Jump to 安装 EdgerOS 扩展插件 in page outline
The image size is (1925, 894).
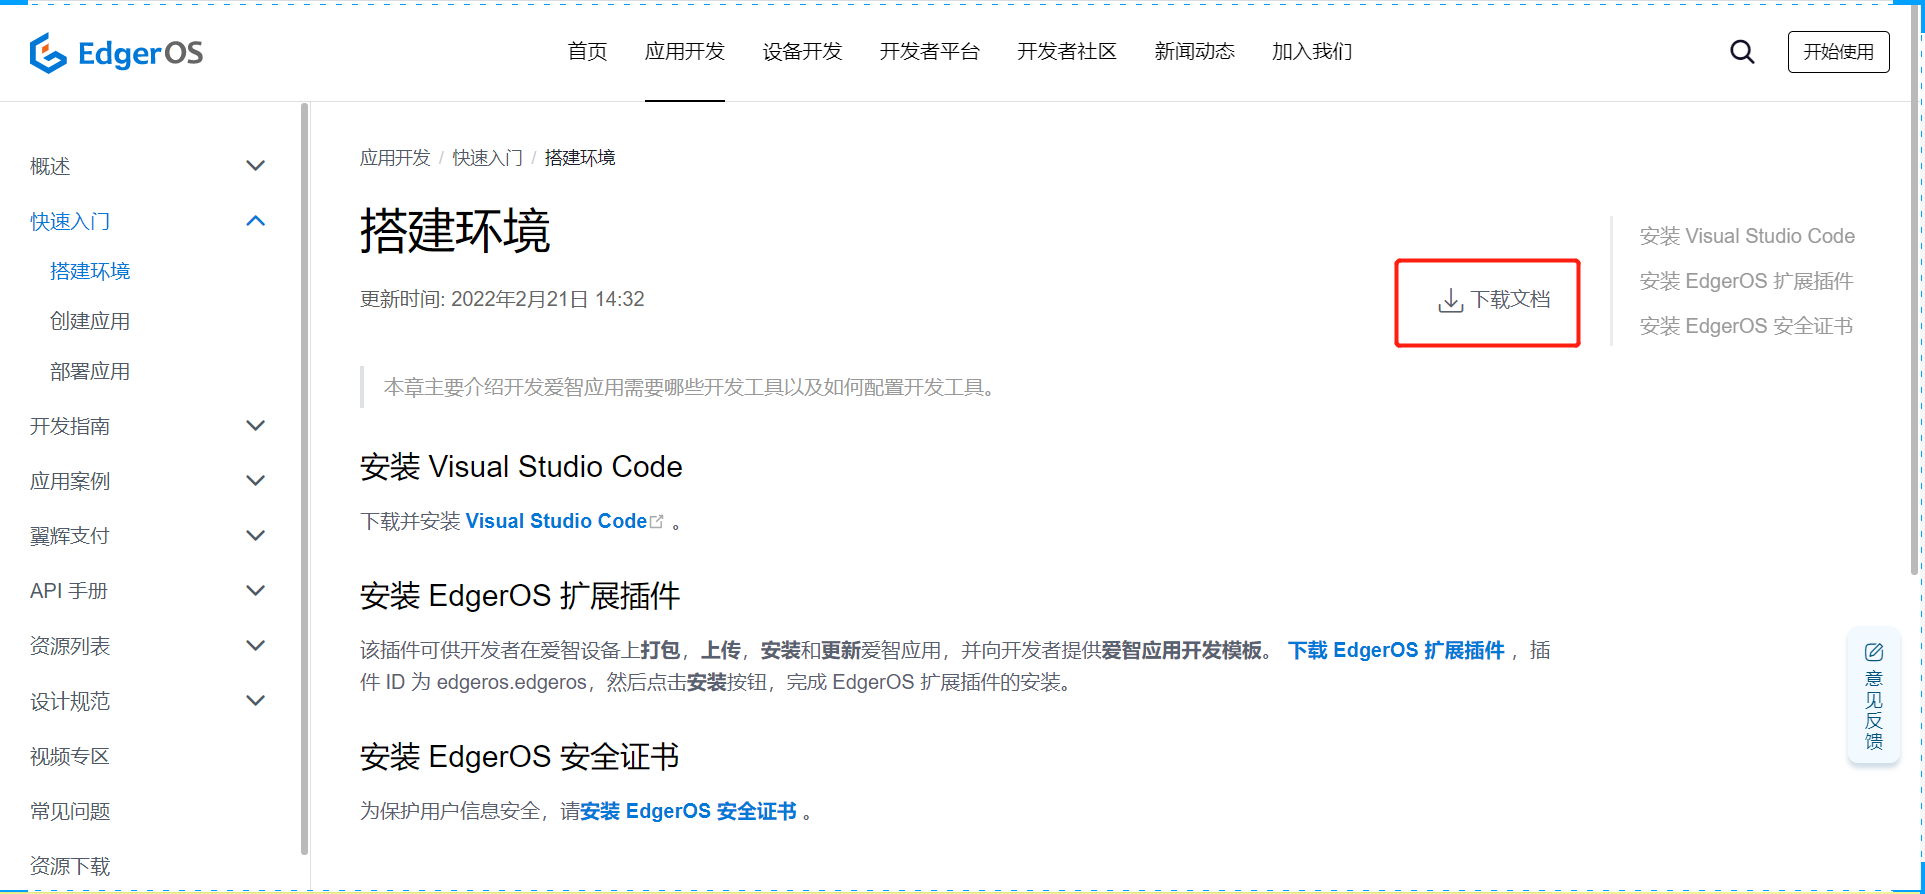pyautogui.click(x=1746, y=281)
